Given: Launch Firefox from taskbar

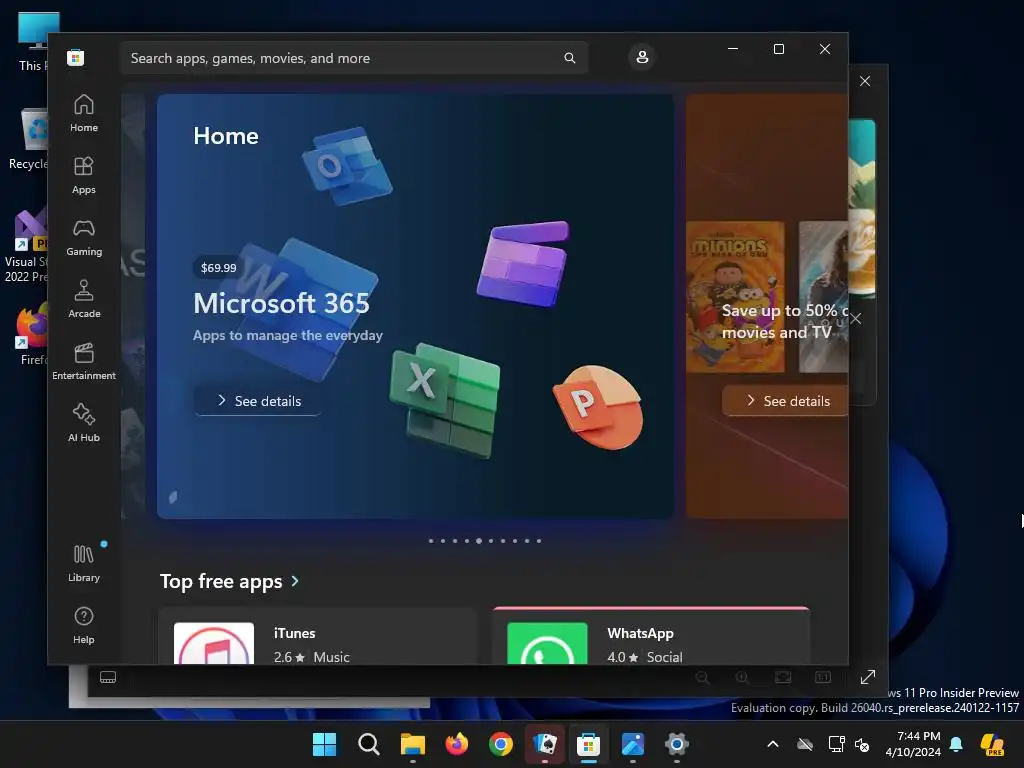Looking at the screenshot, I should [x=456, y=744].
